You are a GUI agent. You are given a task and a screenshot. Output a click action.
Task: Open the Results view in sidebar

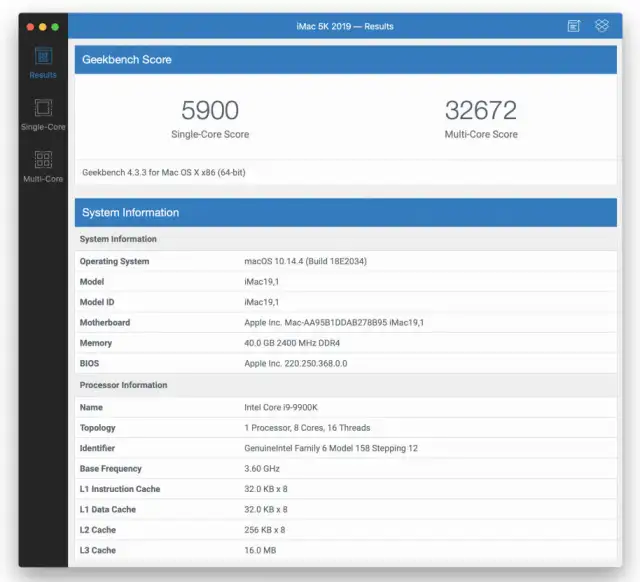(x=43, y=61)
